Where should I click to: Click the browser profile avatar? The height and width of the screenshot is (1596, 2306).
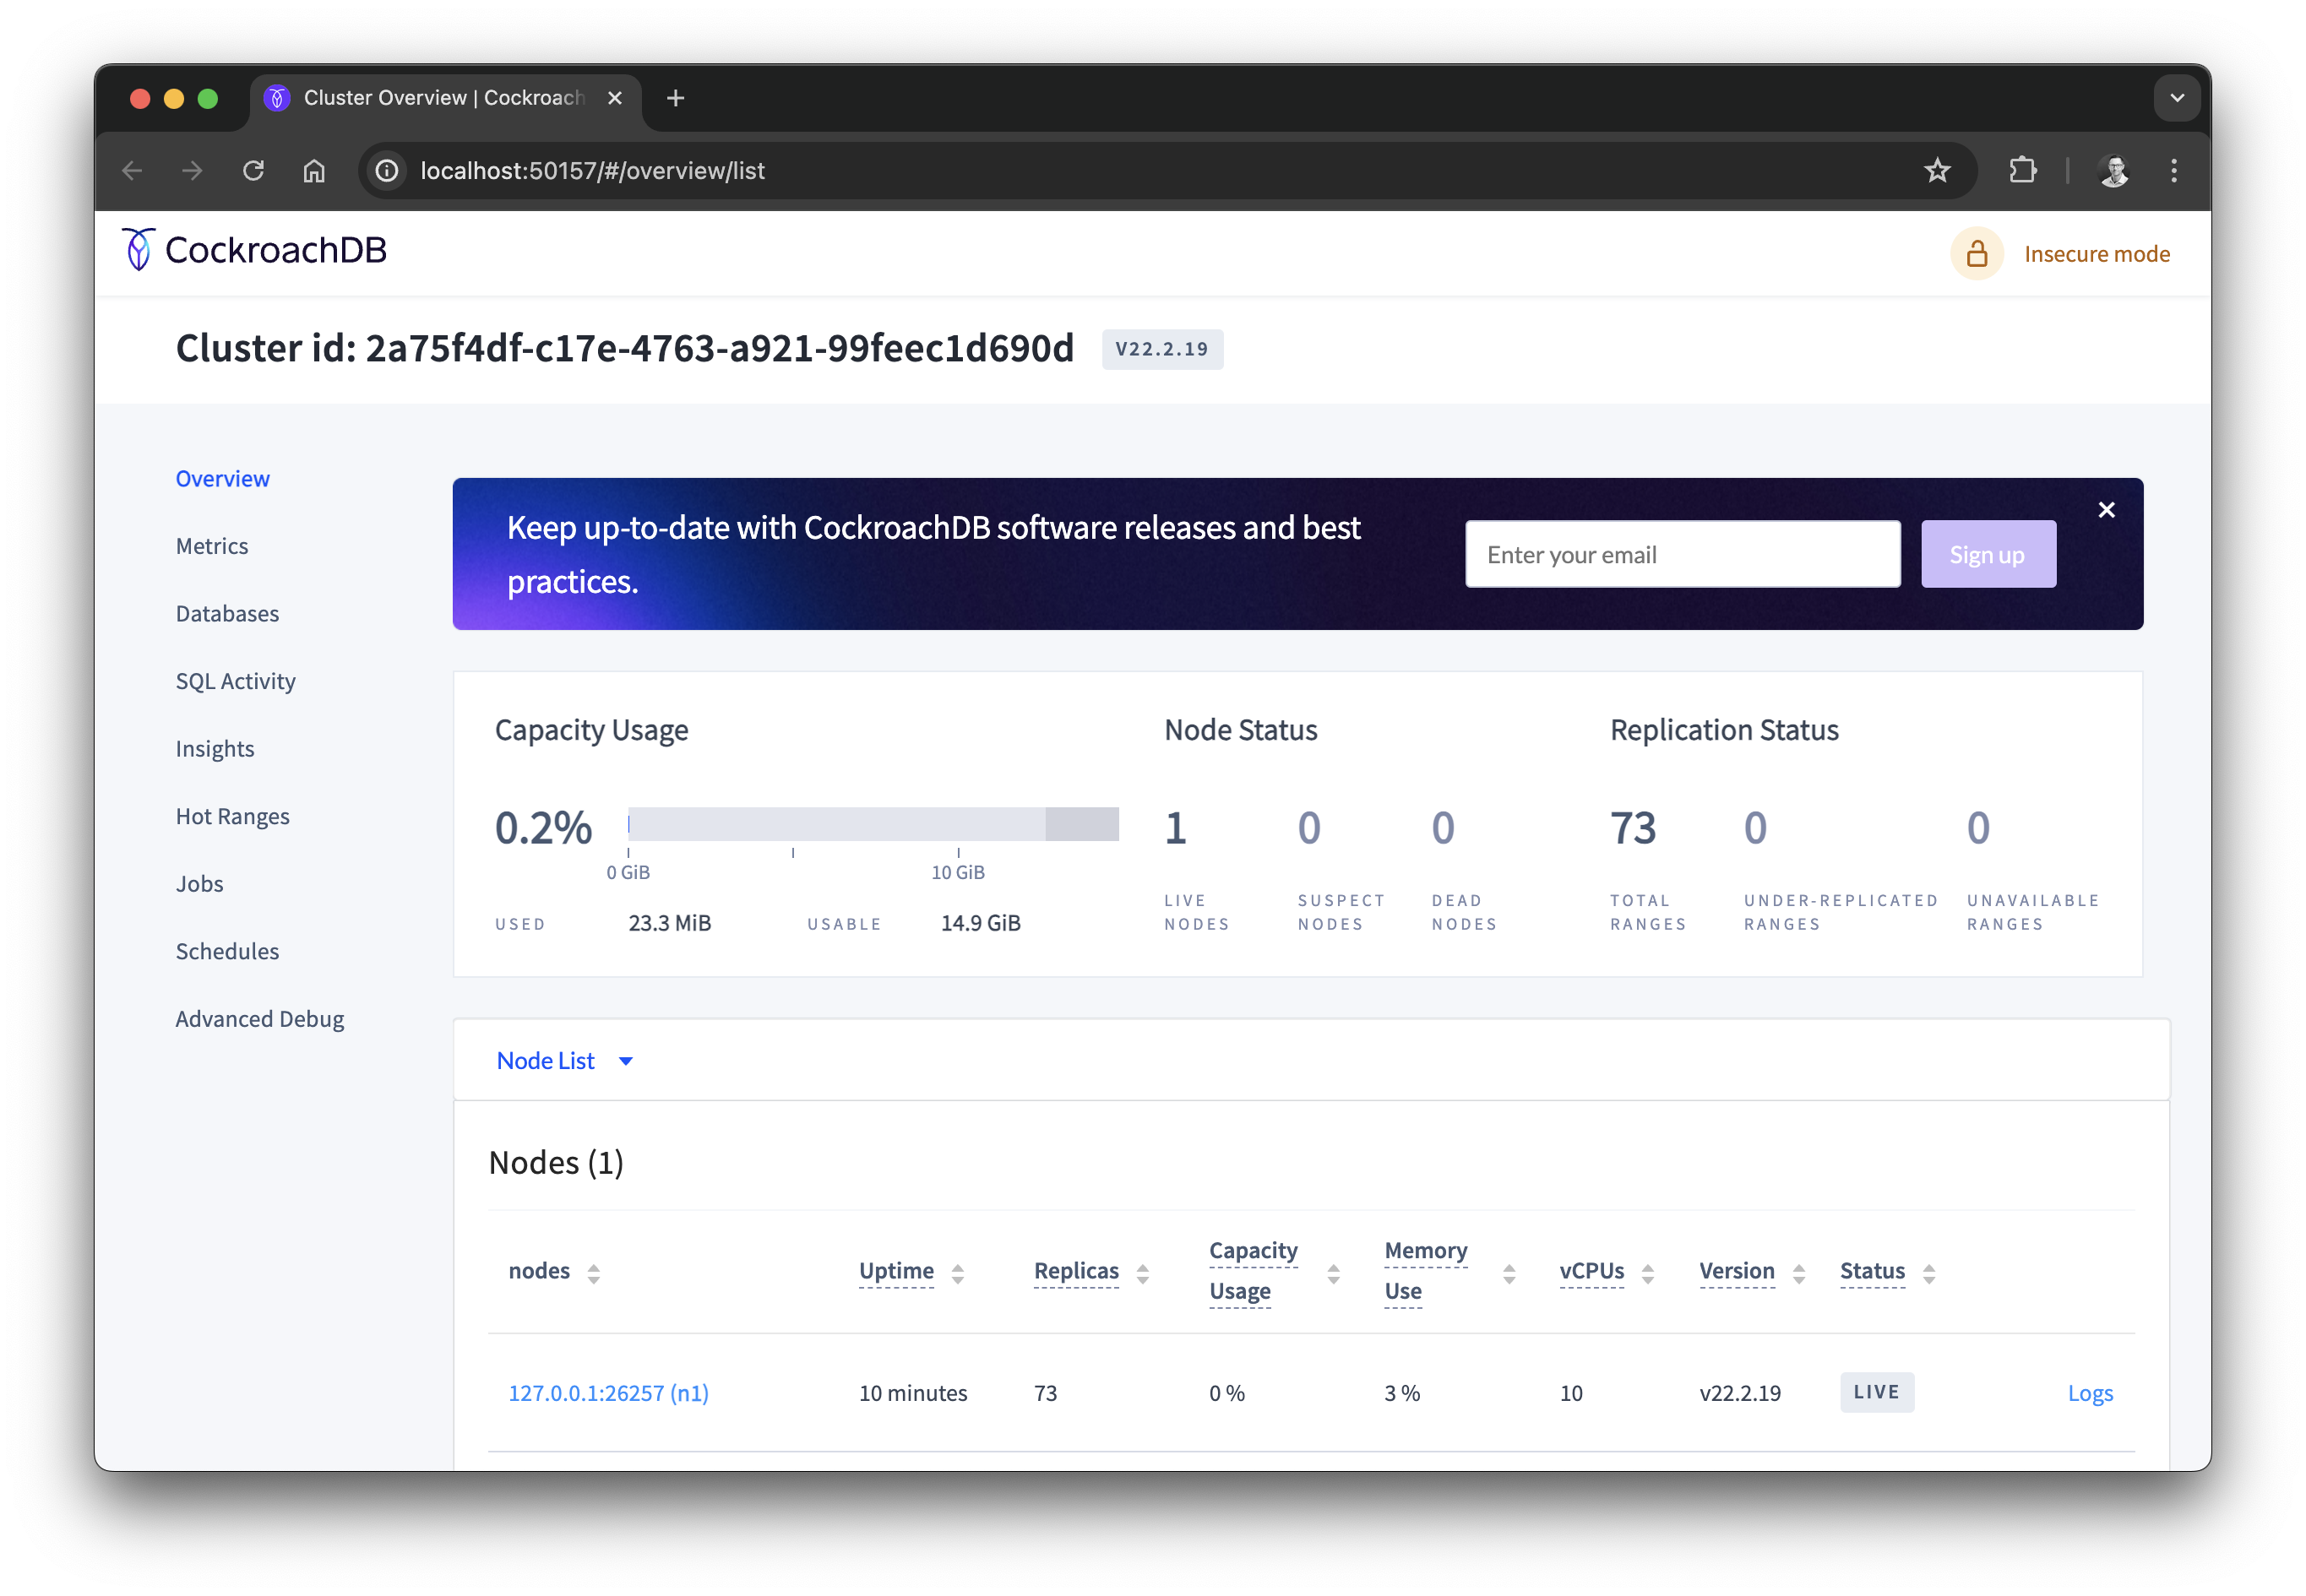click(x=2113, y=170)
